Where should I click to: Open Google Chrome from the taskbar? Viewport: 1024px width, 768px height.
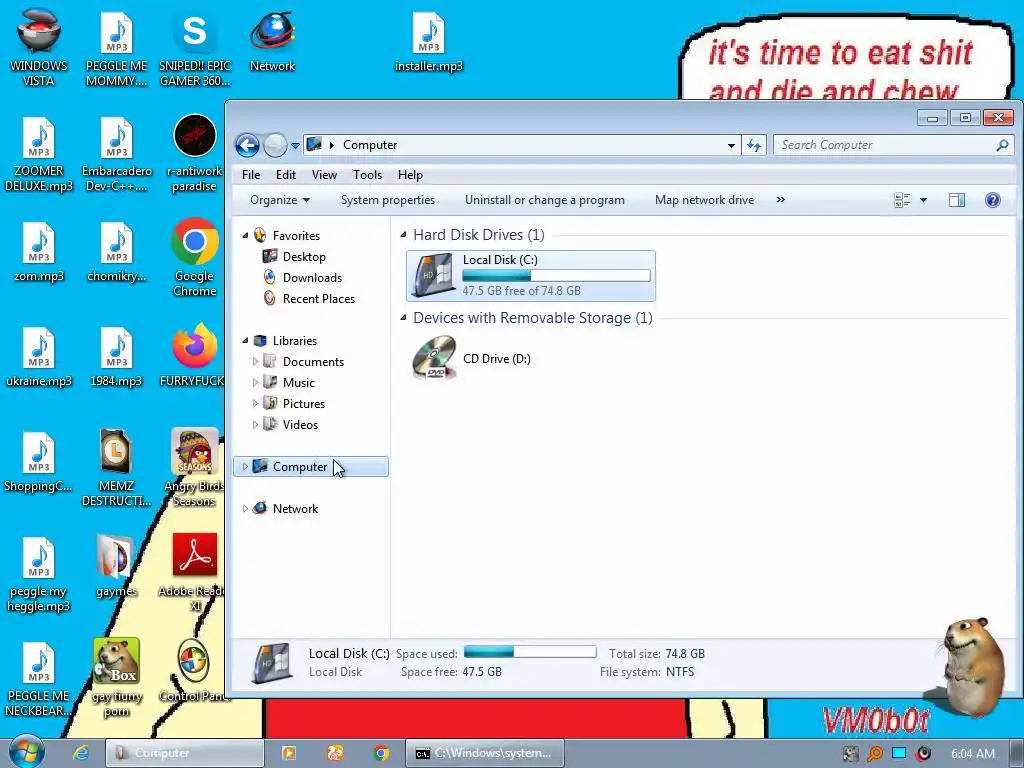click(x=381, y=753)
